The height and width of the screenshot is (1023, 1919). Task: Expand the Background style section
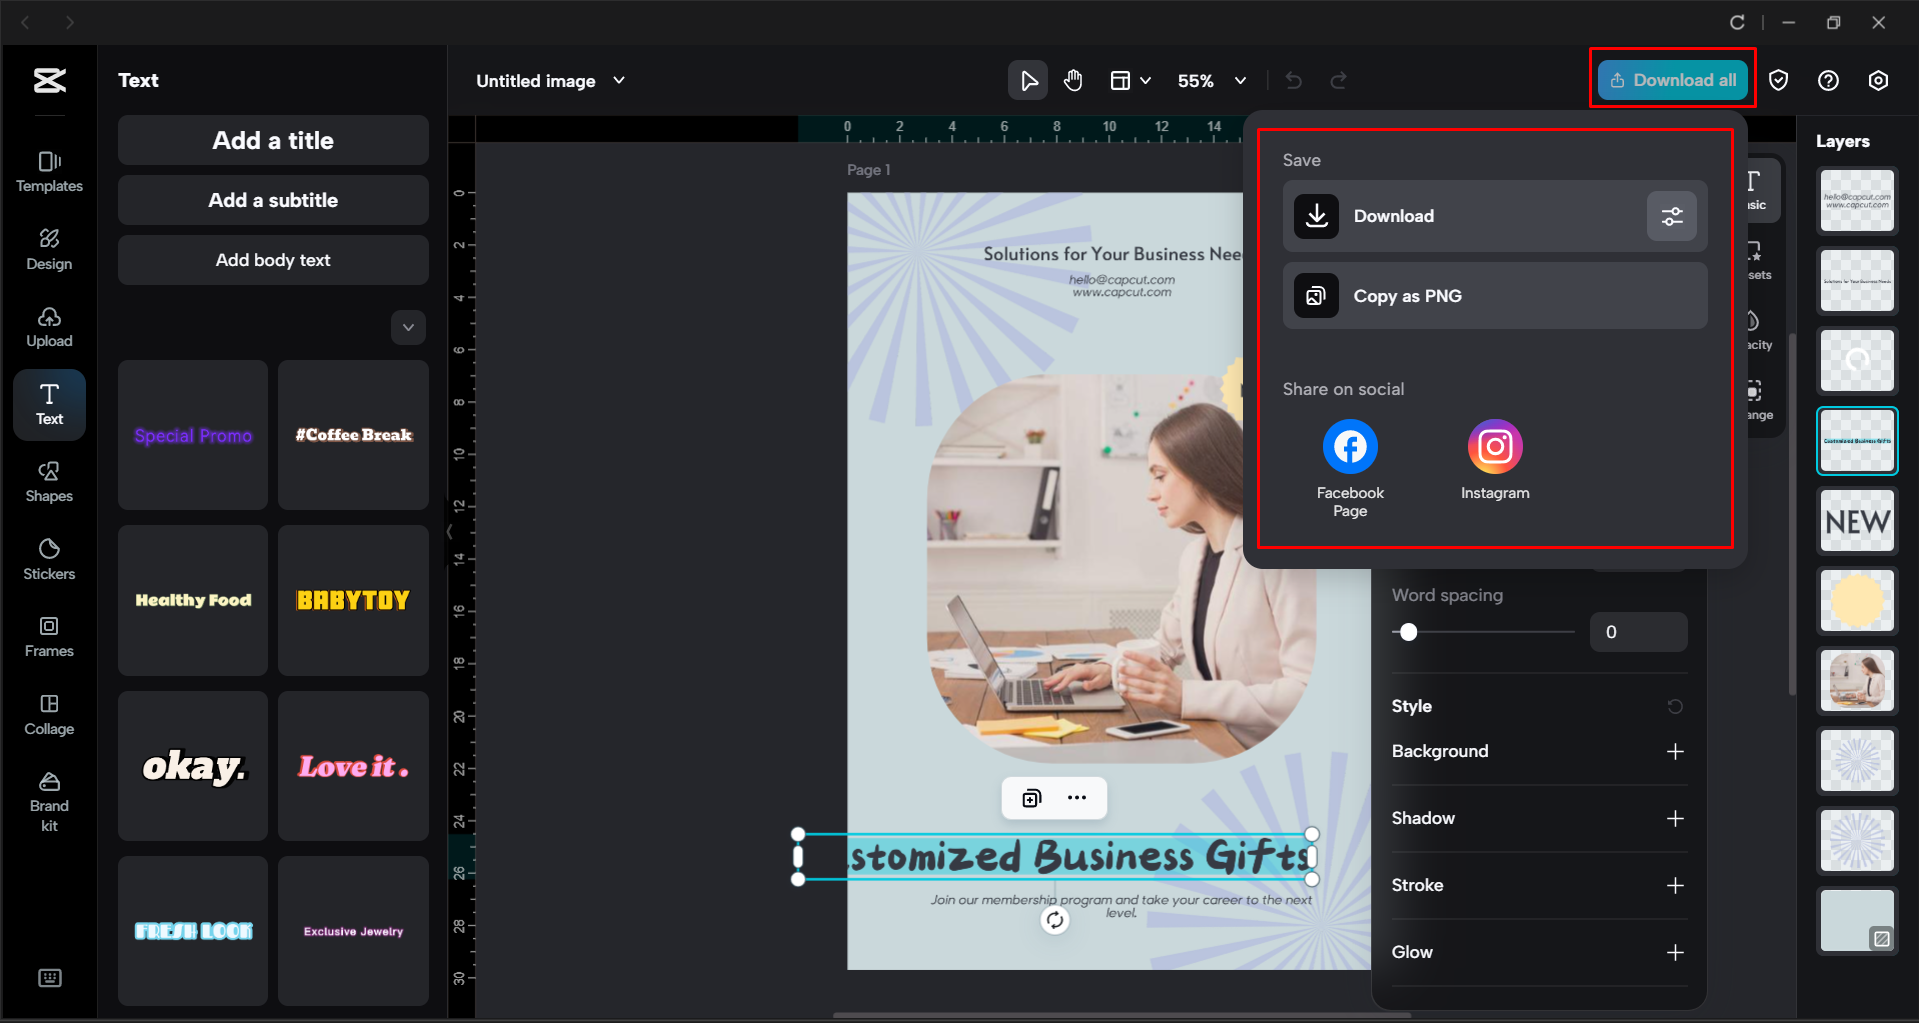(1676, 751)
